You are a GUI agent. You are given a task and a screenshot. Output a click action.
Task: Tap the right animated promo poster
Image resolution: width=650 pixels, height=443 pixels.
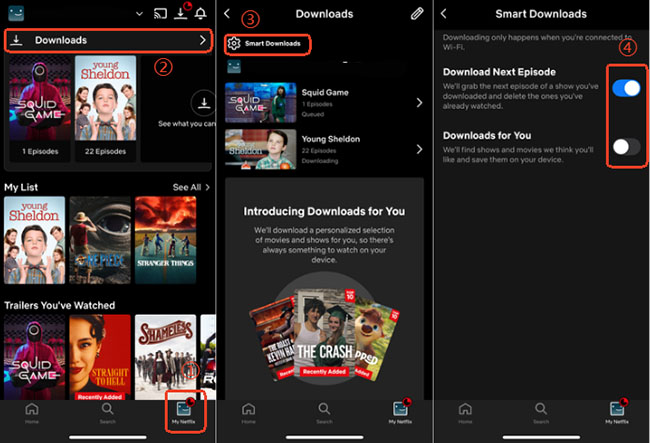(375, 341)
